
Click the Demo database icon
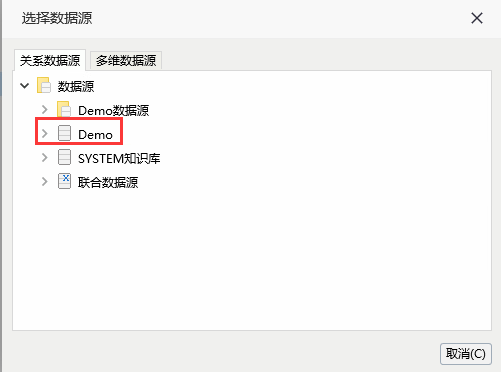click(x=64, y=133)
